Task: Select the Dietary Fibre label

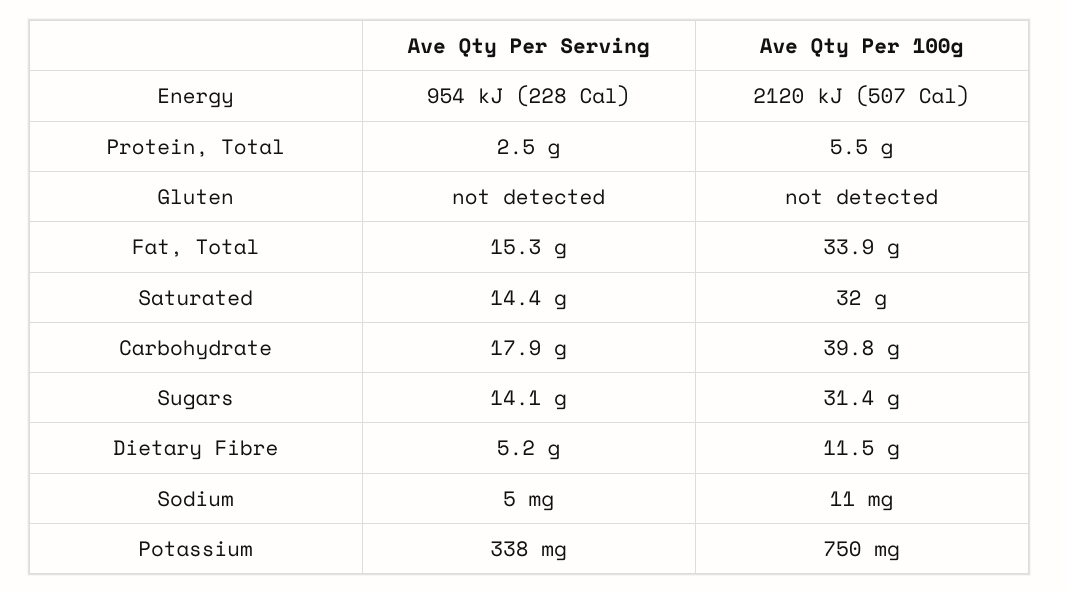Action: [x=195, y=448]
